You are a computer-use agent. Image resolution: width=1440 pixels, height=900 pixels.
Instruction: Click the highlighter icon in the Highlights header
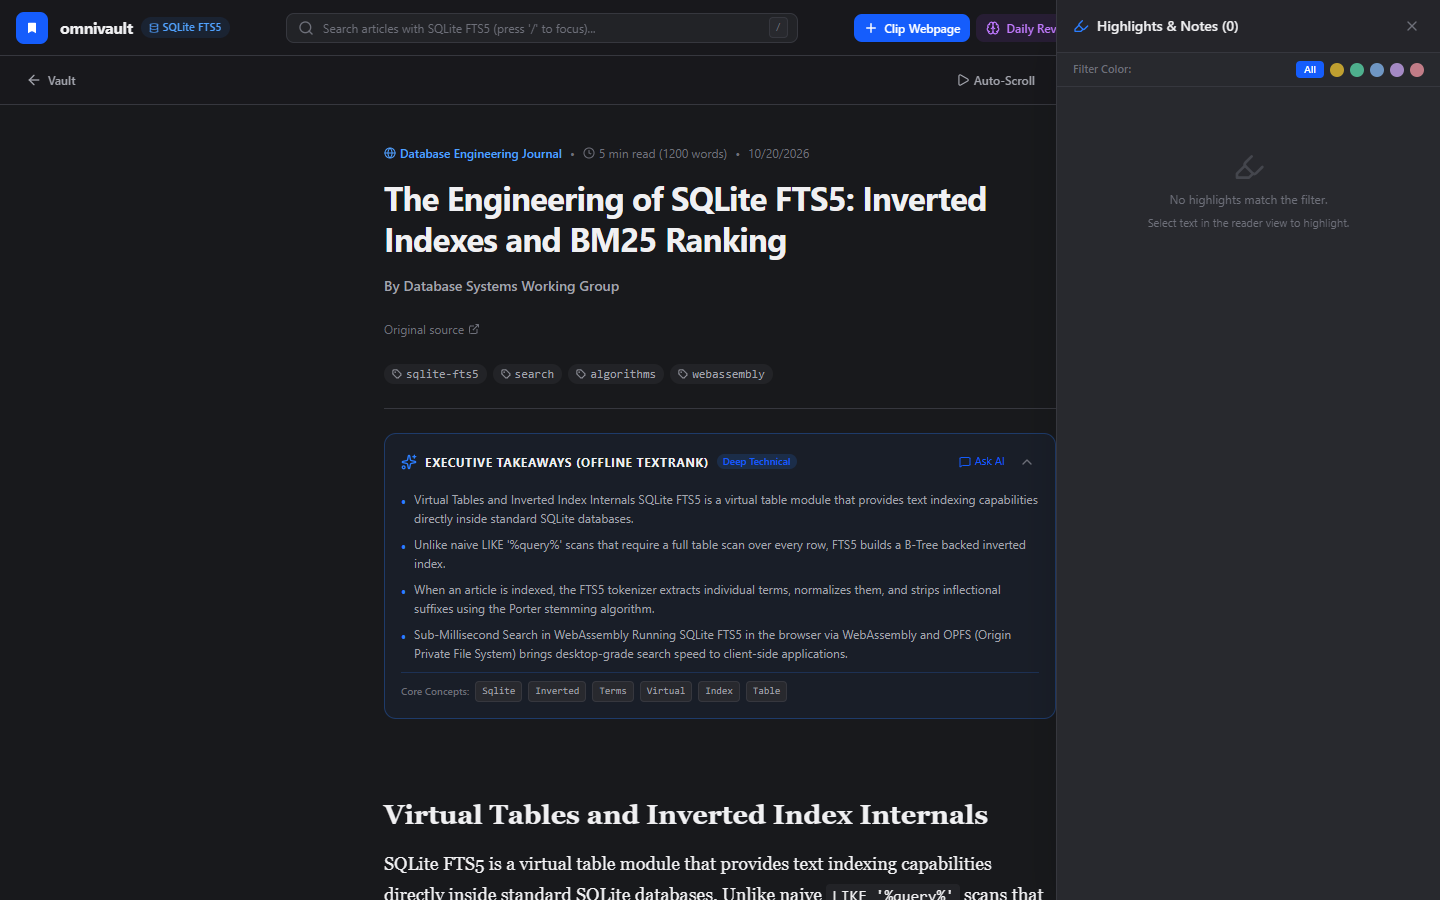click(1081, 26)
